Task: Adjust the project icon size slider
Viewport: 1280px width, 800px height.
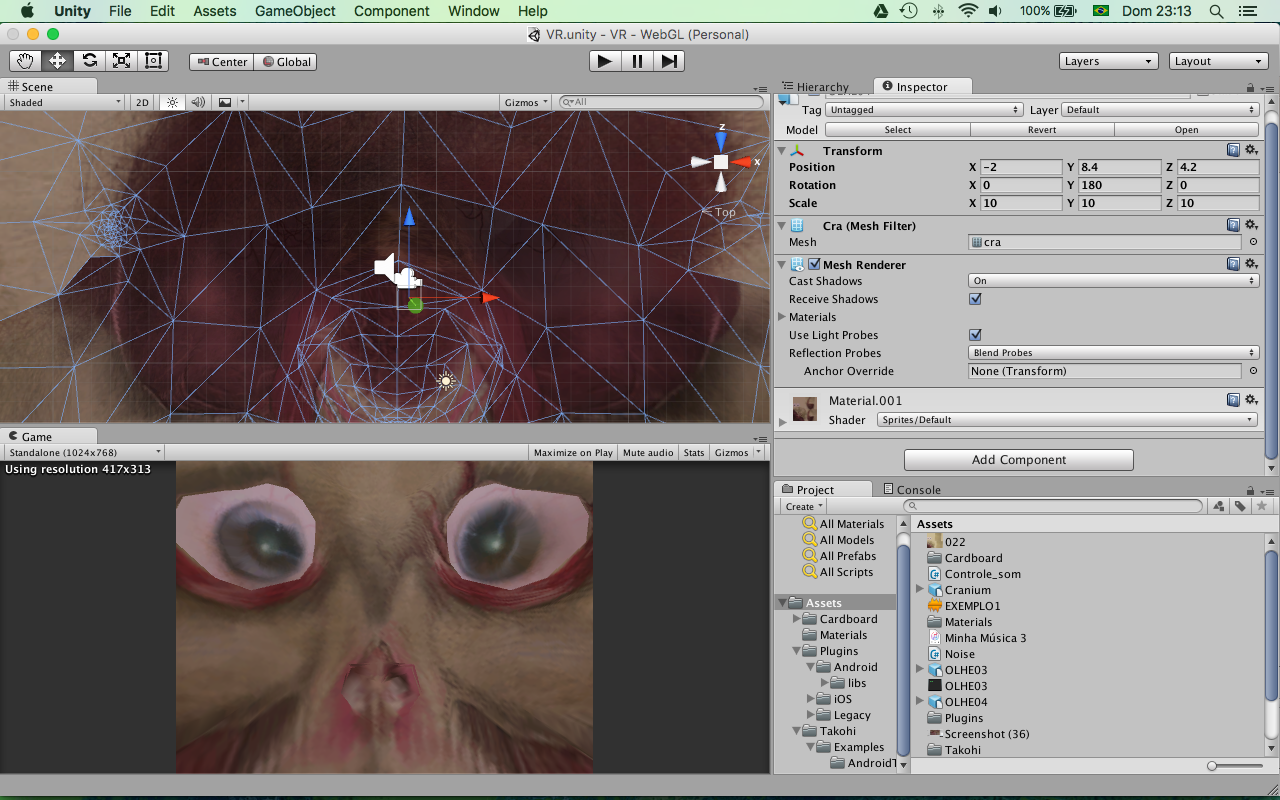Action: pyautogui.click(x=1213, y=766)
